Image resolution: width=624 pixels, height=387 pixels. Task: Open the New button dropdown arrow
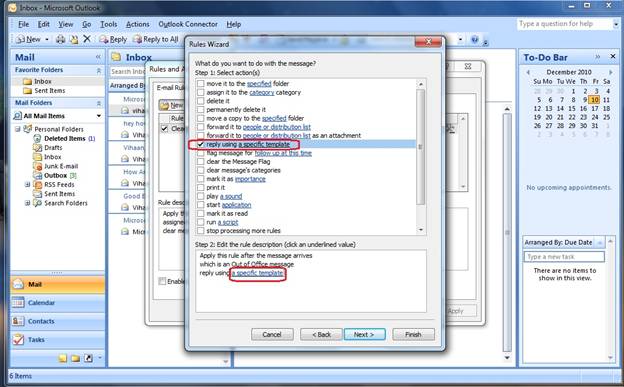coord(47,39)
